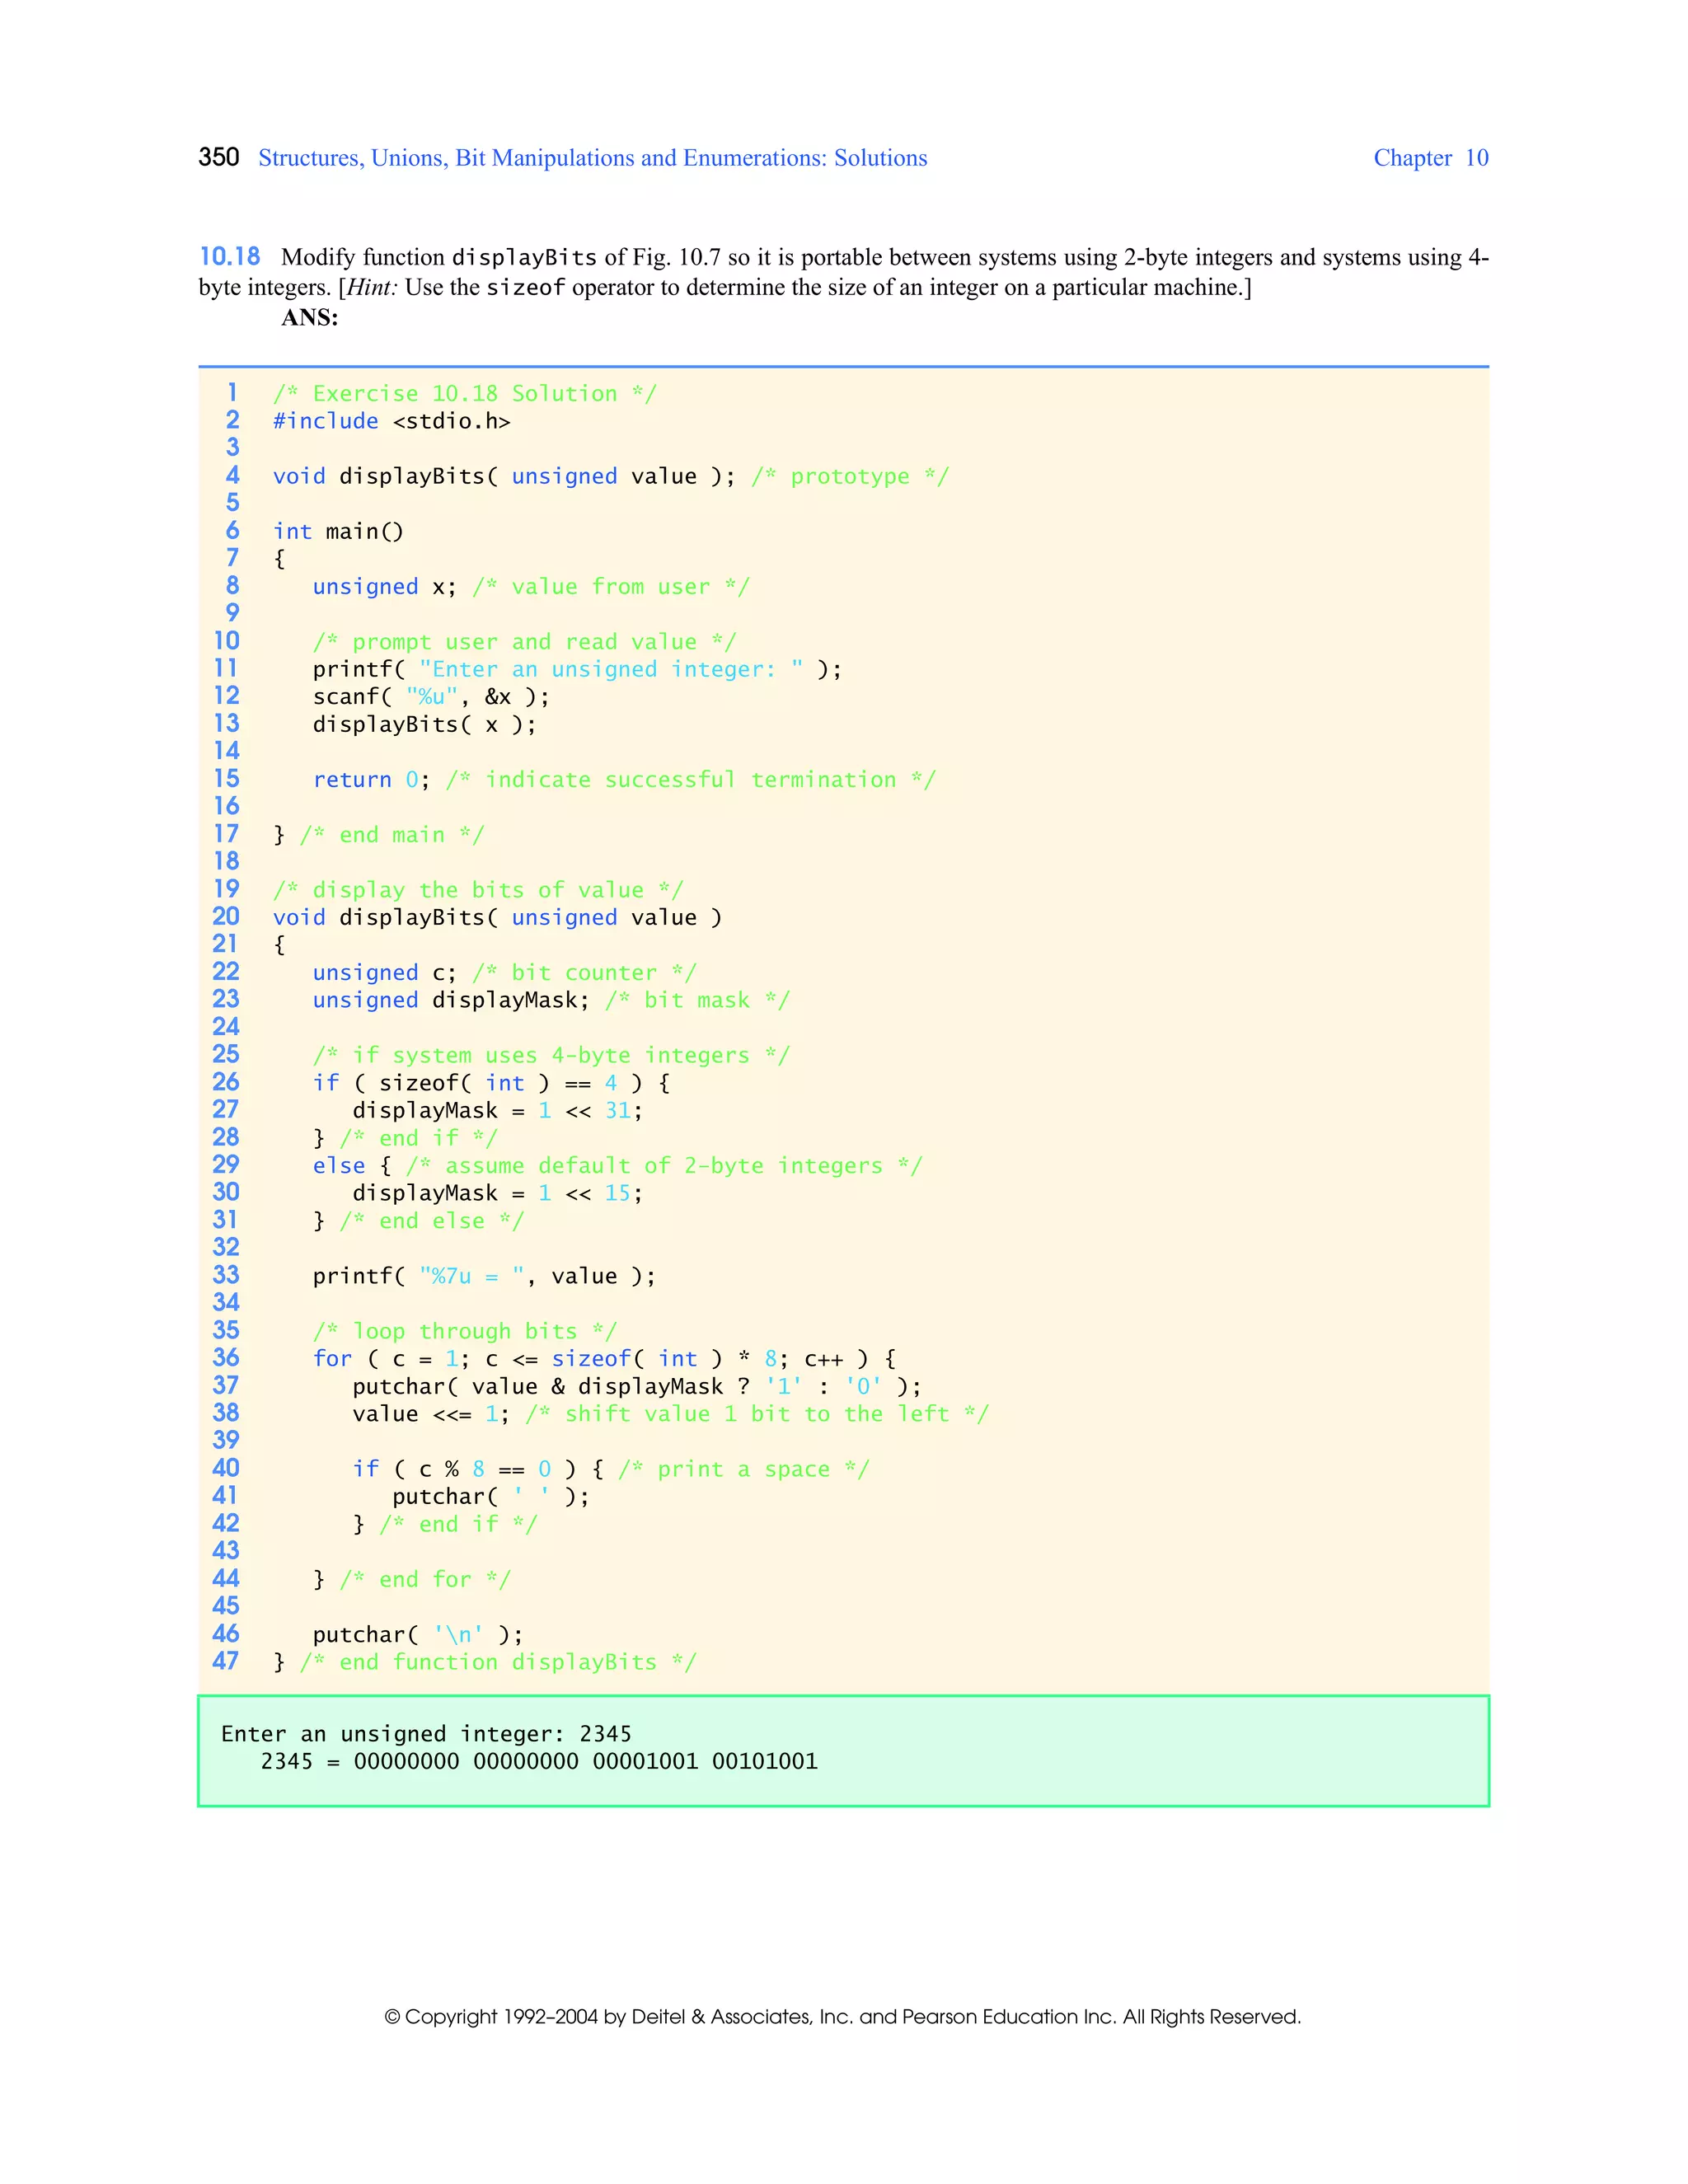This screenshot has height=2184, width=1688.
Task: Click the 'Chapter 10' header text
Action: click(1431, 158)
